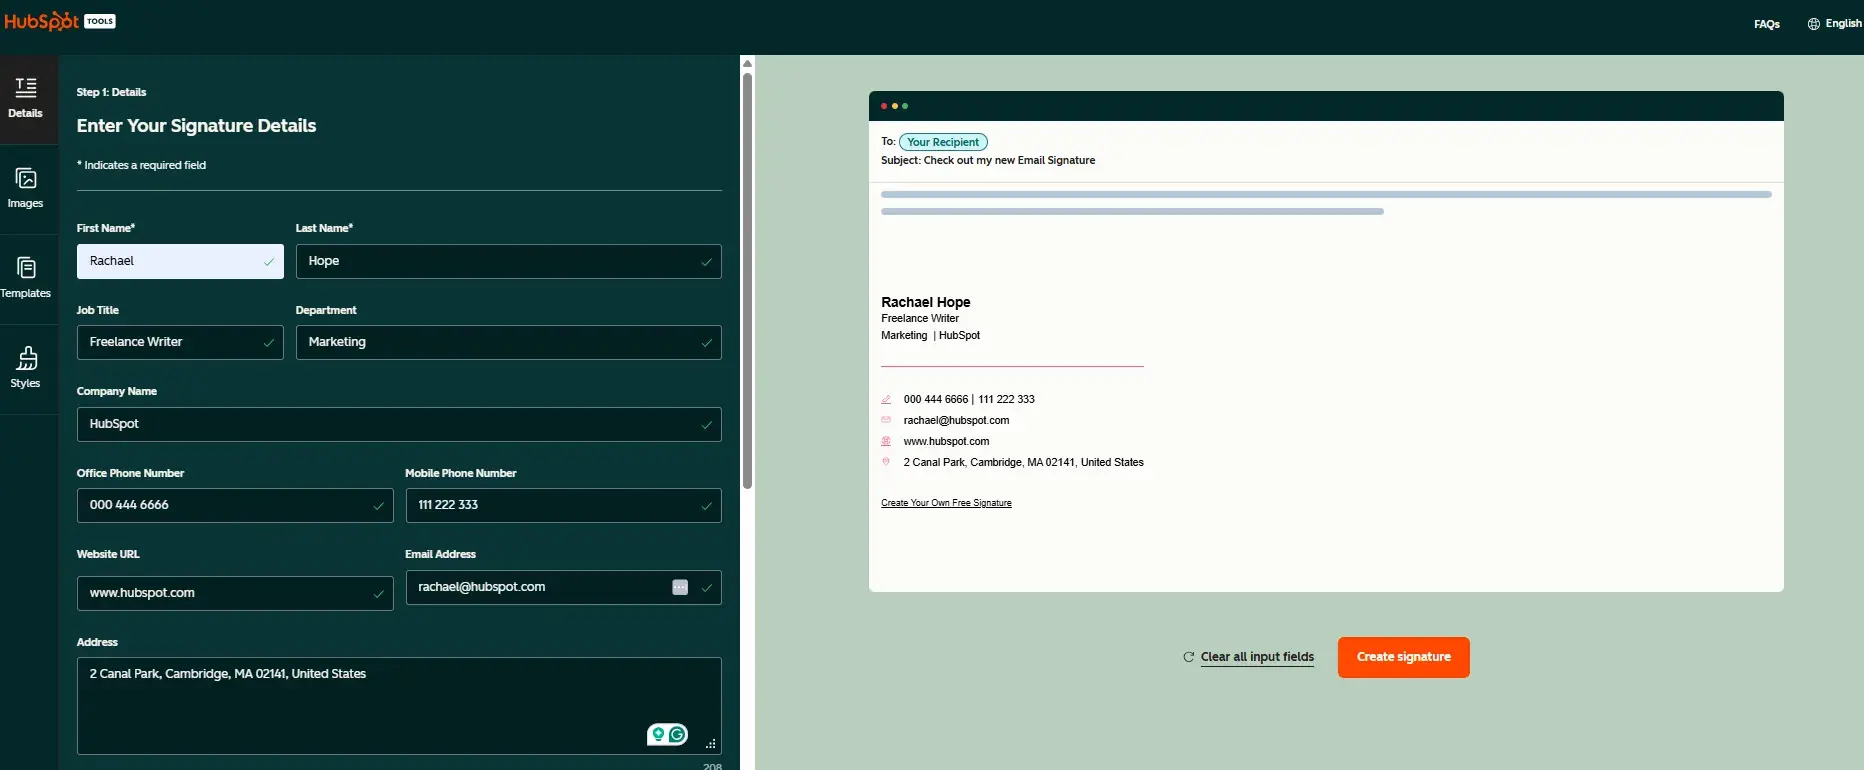Edit the Company Name field
1864x770 pixels.
(399, 424)
